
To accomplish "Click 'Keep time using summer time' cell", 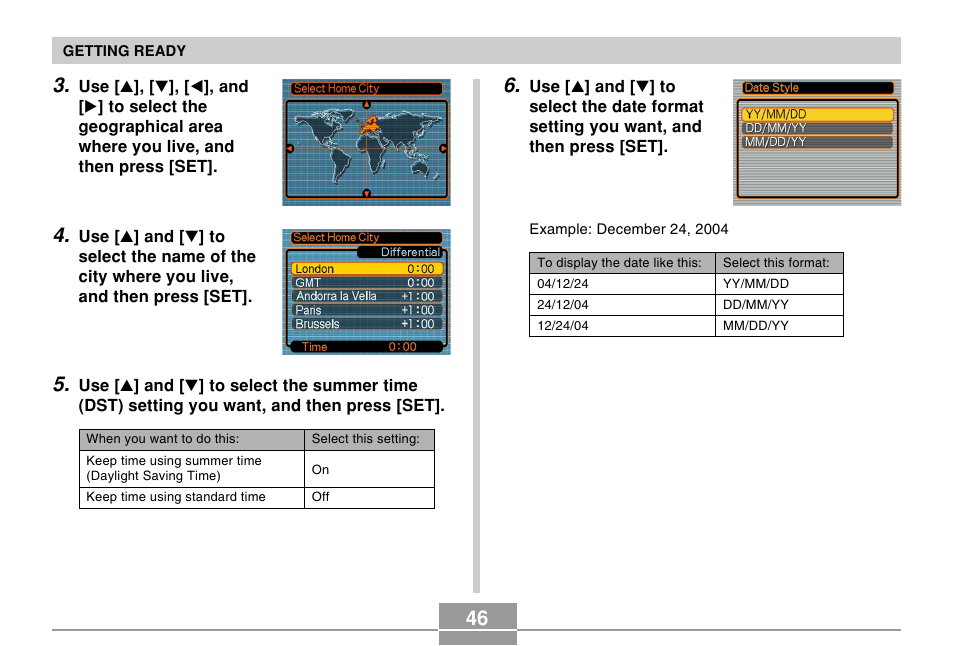I will pos(192,469).
